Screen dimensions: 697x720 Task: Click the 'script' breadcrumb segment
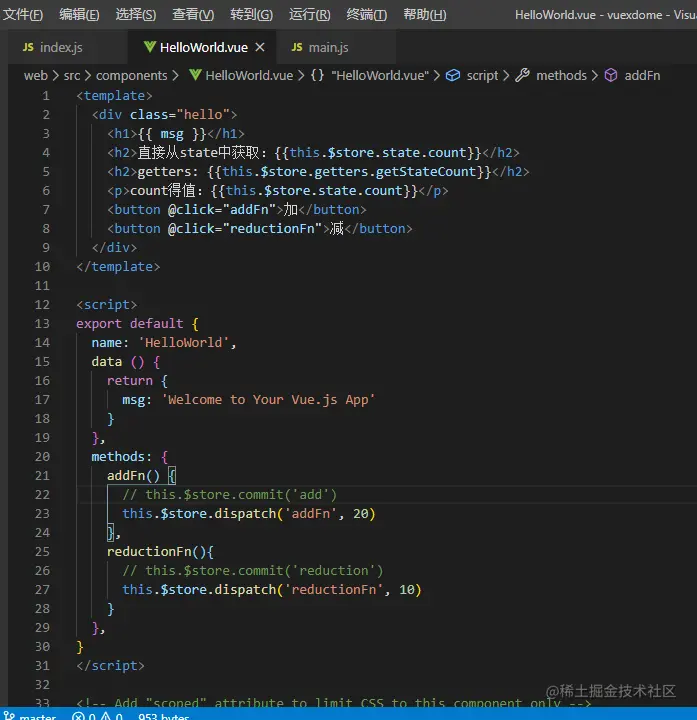[482, 75]
